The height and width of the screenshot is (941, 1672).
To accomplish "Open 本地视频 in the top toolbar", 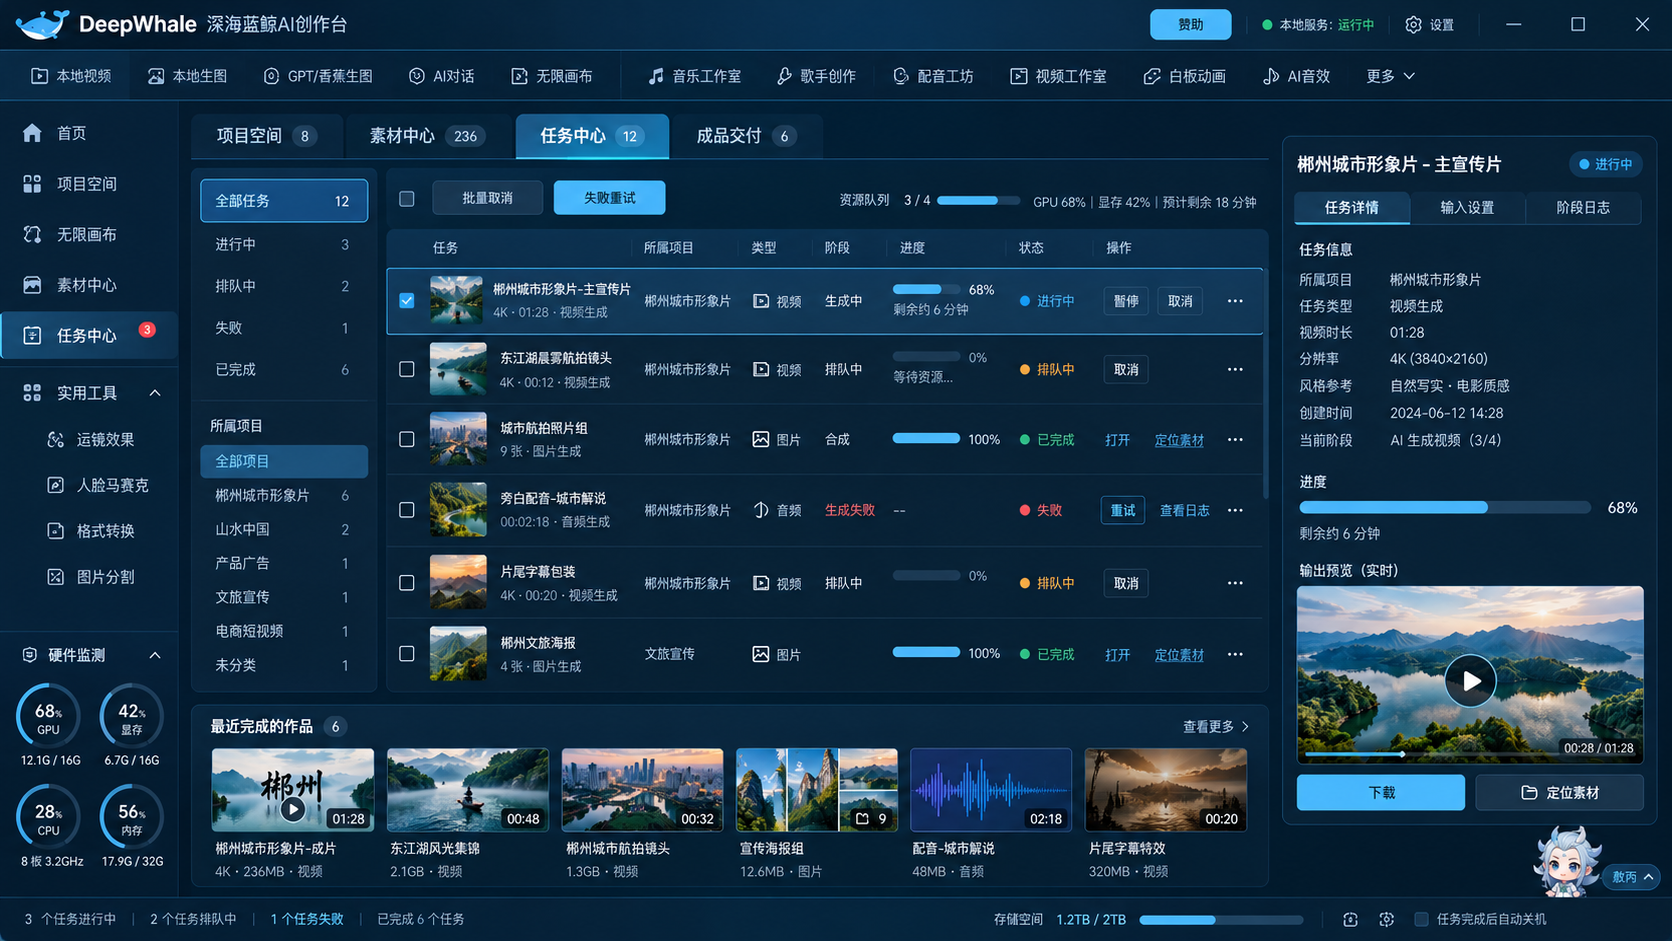I will tap(71, 76).
